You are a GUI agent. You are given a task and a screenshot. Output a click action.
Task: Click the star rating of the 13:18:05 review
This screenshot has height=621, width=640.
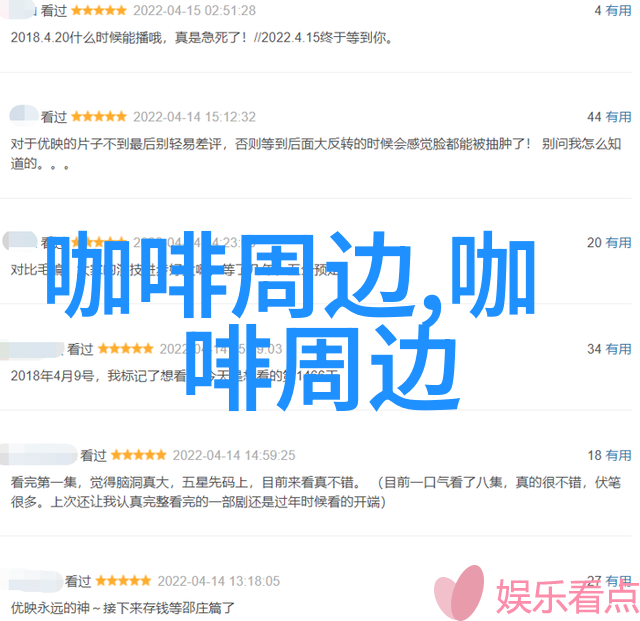[x=123, y=581]
